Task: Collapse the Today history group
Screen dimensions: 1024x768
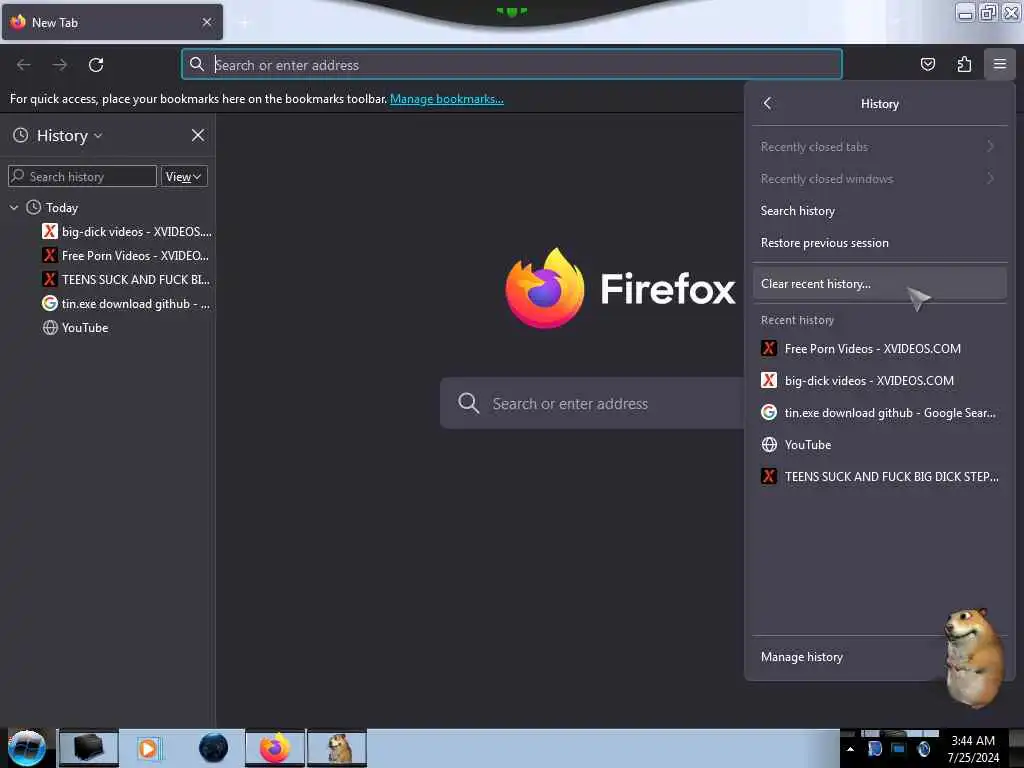Action: coord(14,208)
